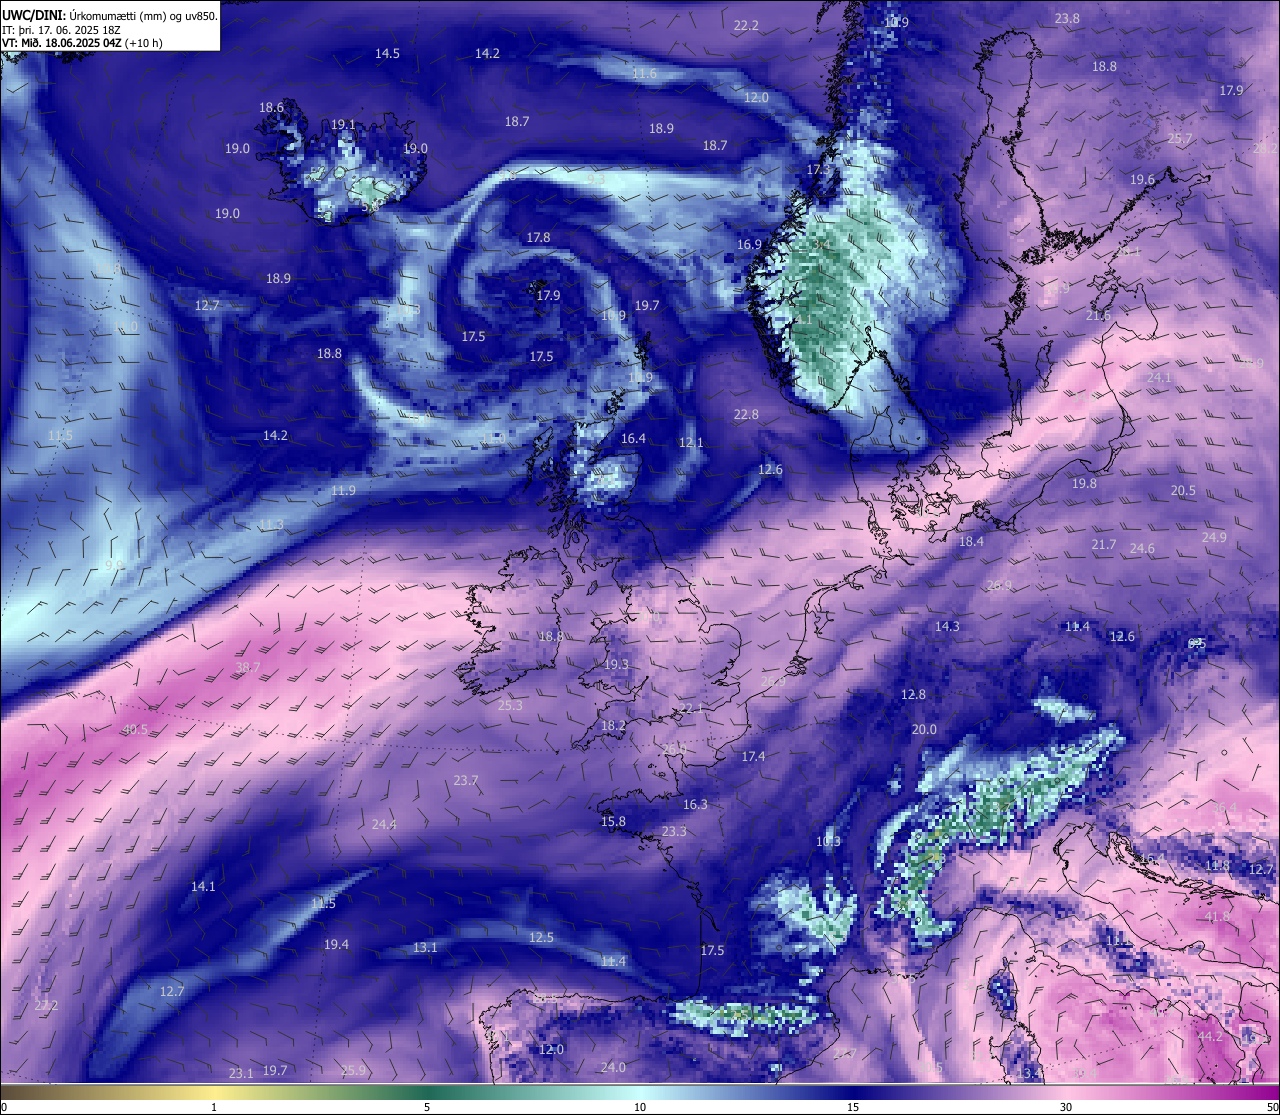1280x1115 pixels.
Task: Click the 17.4 map value
Action: coord(753,756)
